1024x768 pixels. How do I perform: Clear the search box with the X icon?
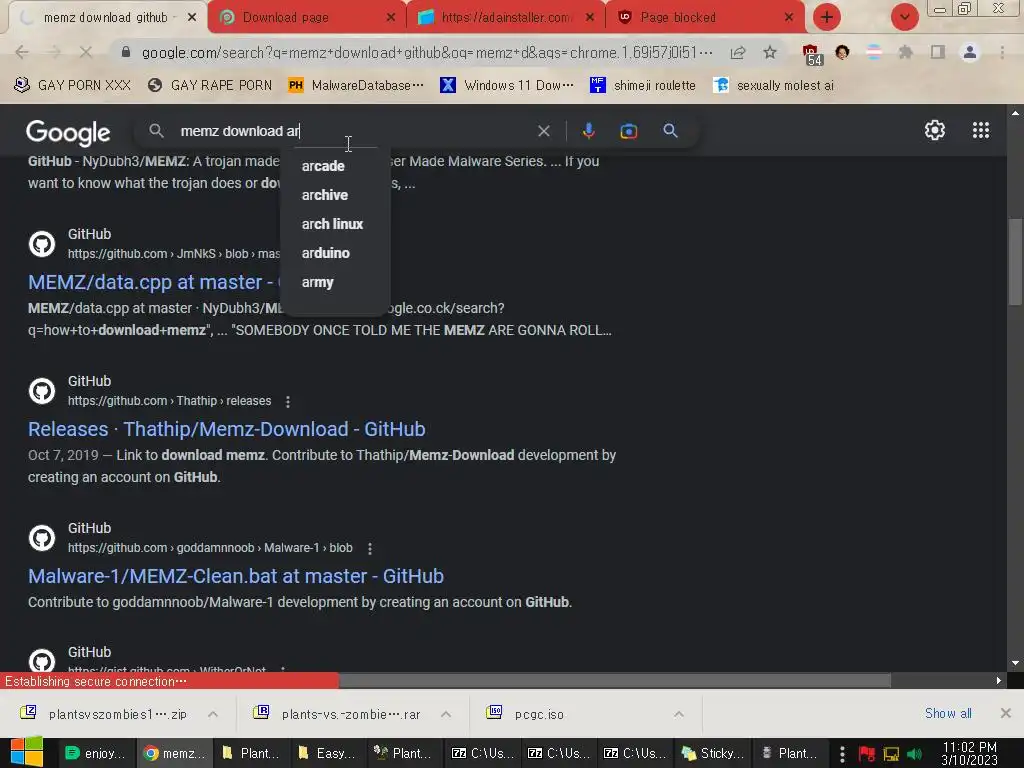point(543,131)
